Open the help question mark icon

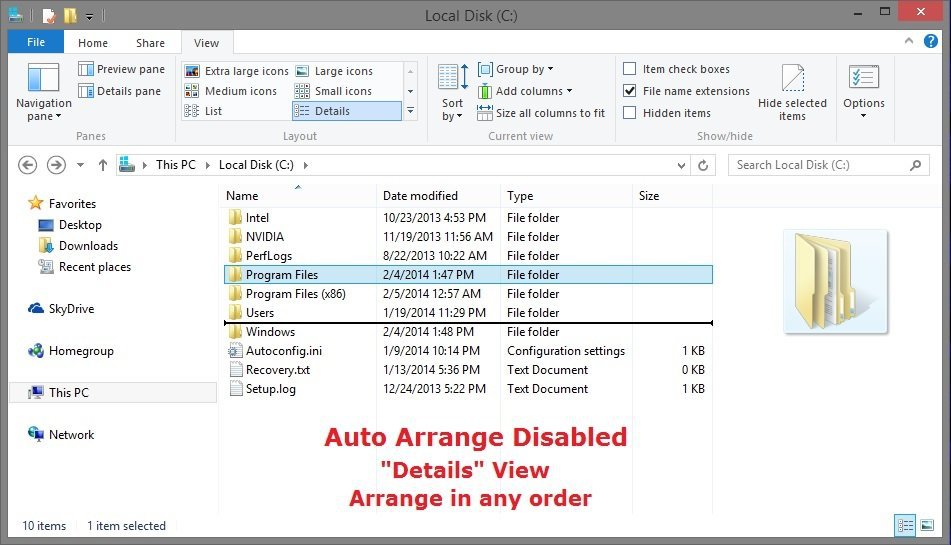932,43
